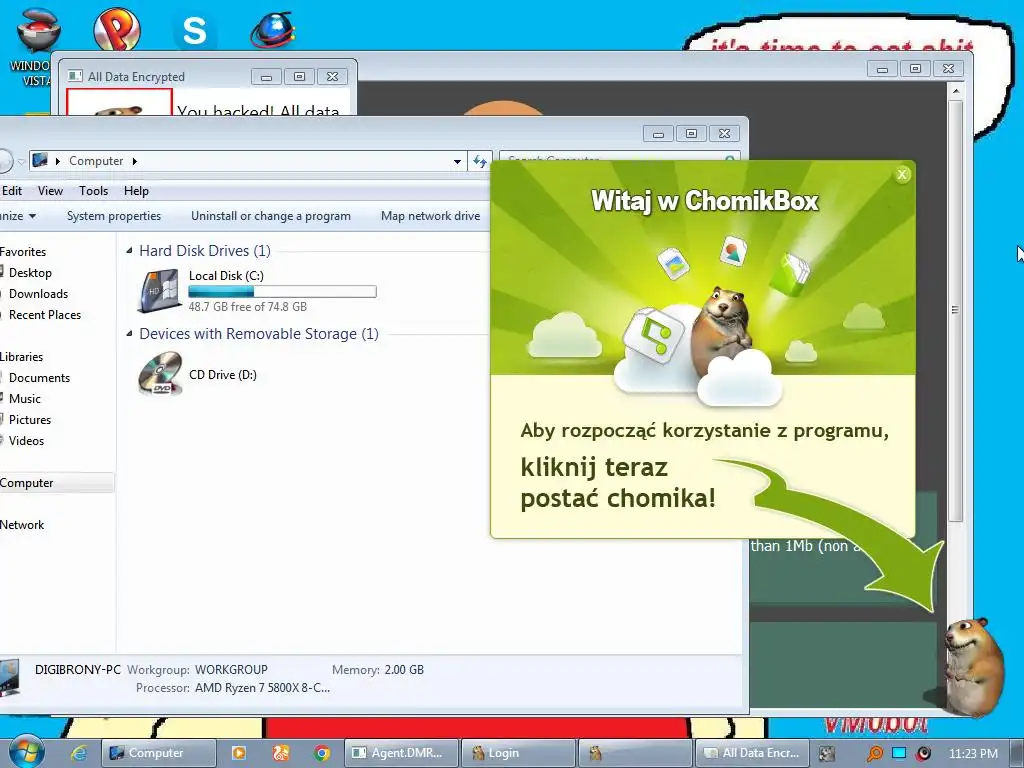Open the View menu in Explorer

(50, 191)
